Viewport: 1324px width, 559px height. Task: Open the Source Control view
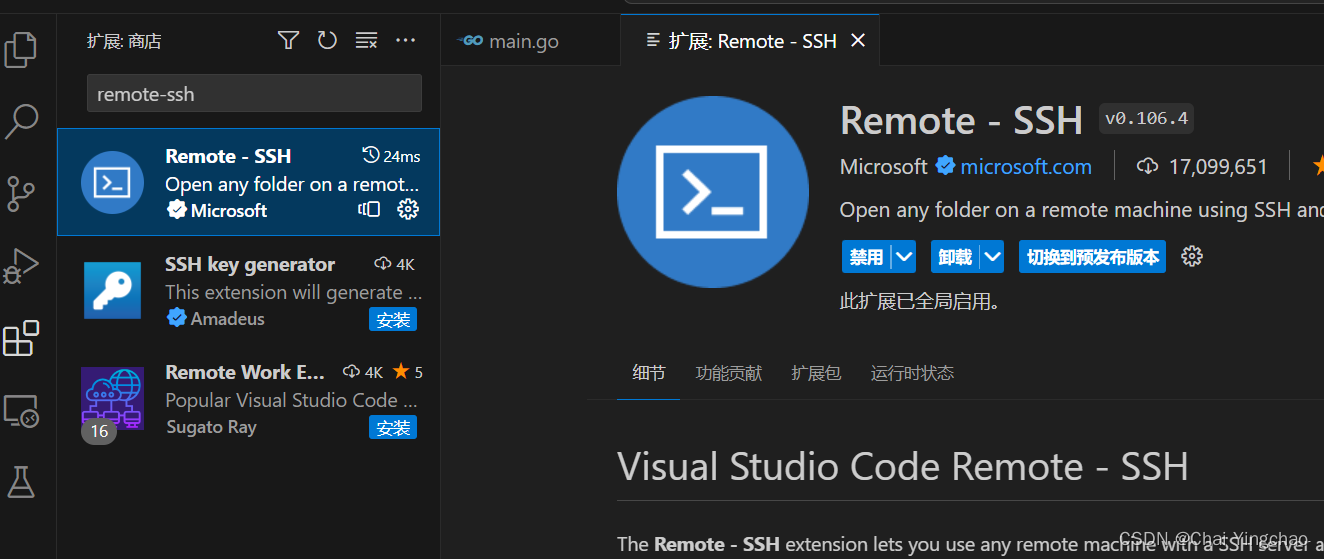21,193
